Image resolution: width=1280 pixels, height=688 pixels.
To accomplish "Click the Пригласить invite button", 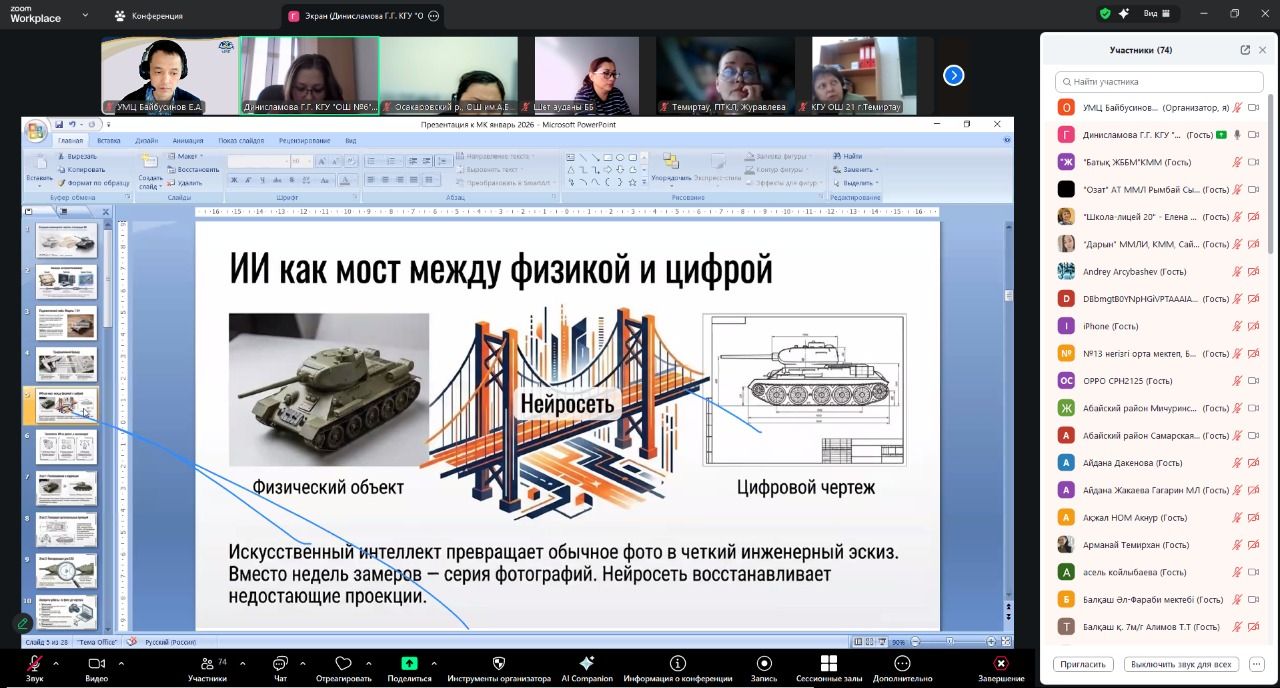I will click(x=1083, y=664).
